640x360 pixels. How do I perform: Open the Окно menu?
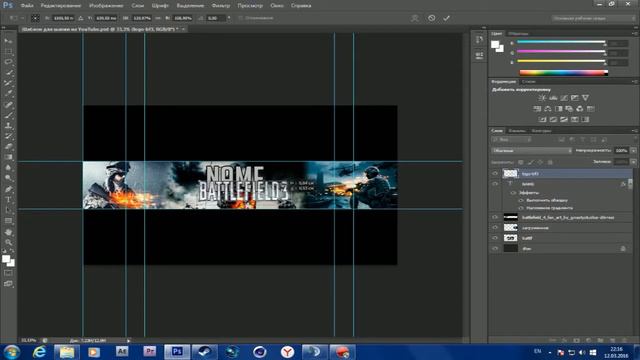277,6
